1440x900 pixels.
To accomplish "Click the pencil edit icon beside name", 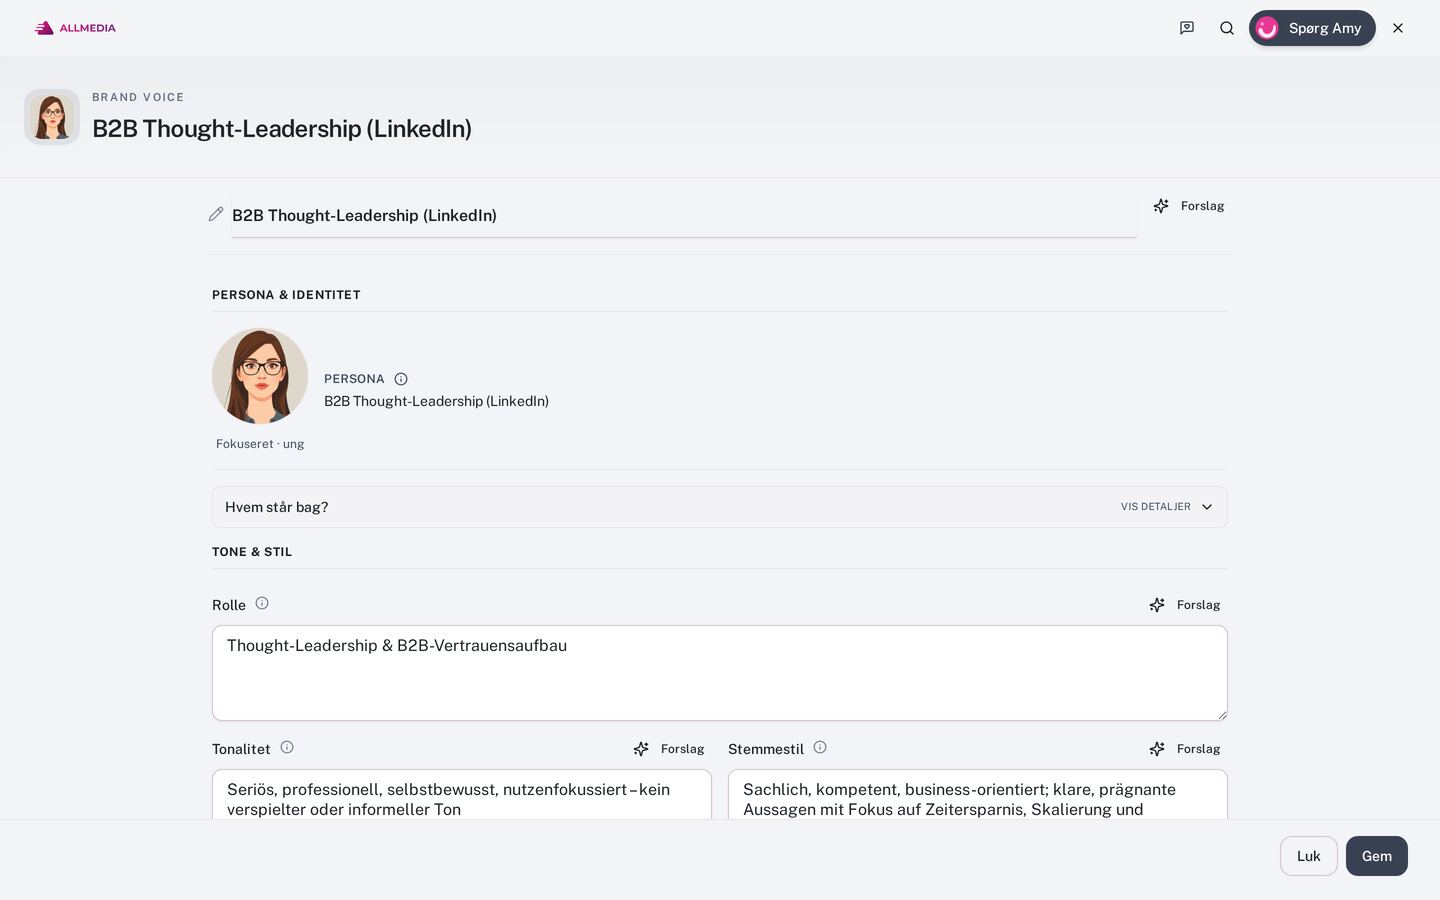I will click(x=216, y=214).
